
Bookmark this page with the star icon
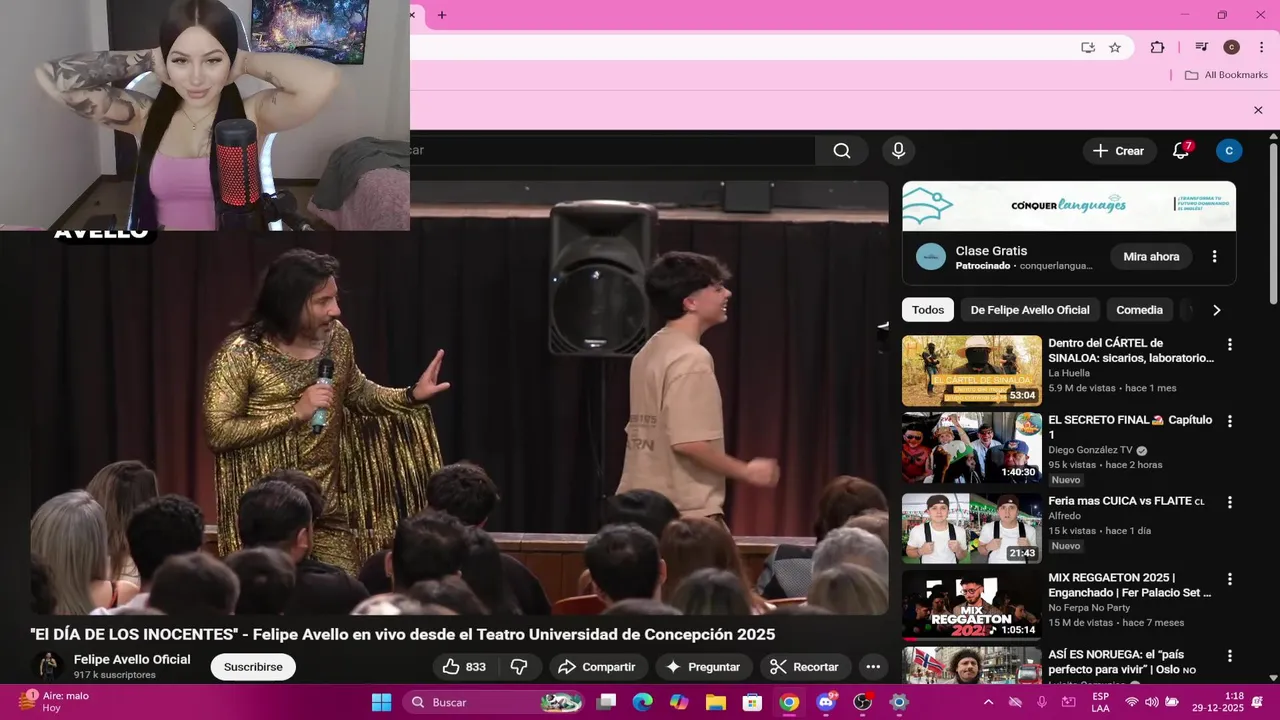tap(1115, 47)
